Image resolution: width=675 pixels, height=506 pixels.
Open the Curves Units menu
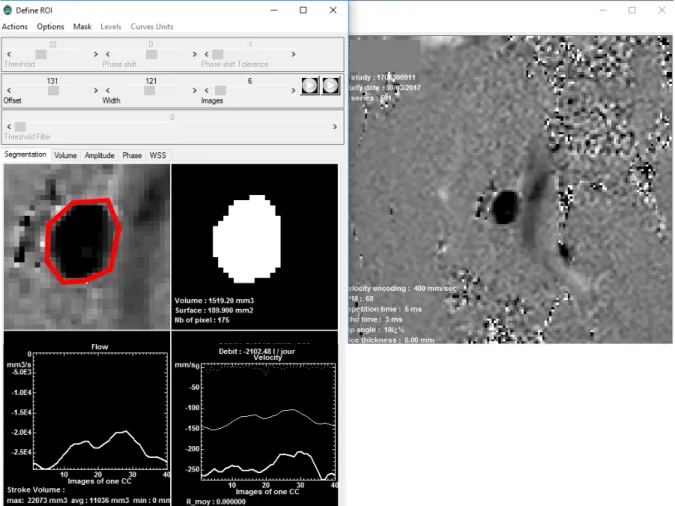(x=152, y=27)
